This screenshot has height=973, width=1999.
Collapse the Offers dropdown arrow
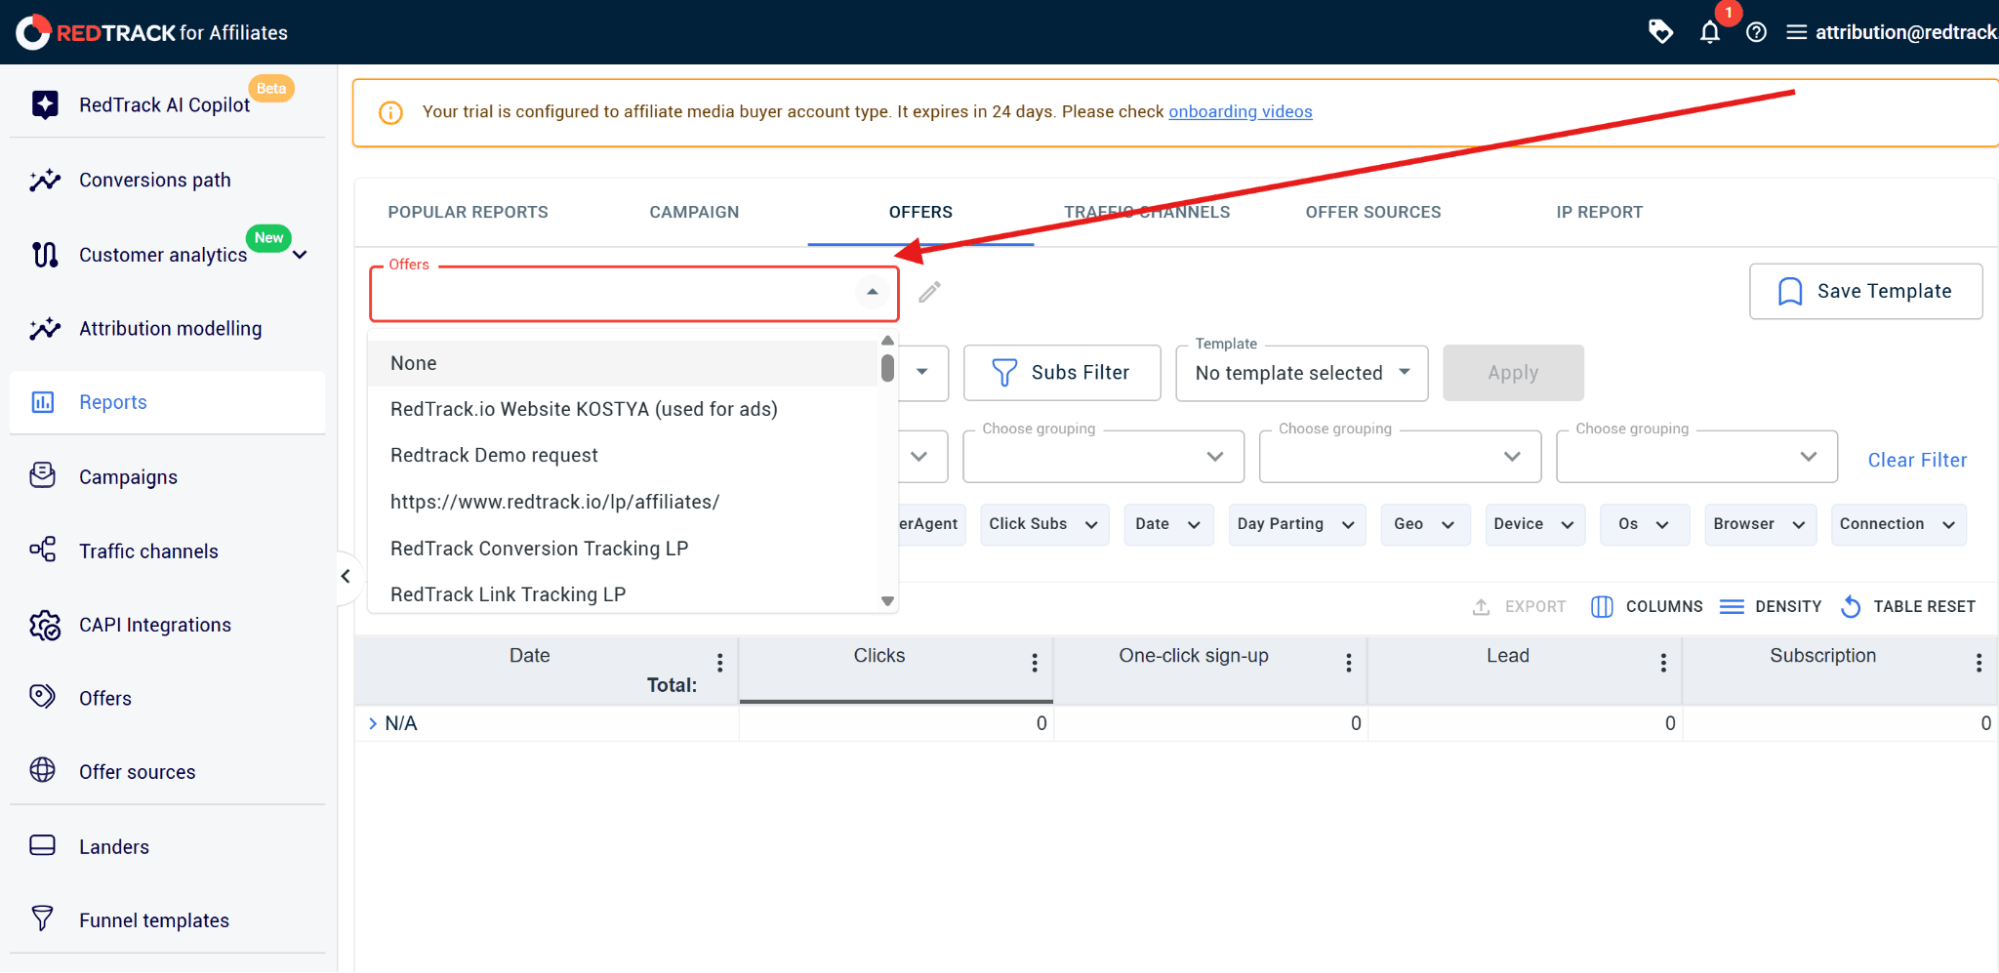(x=872, y=292)
